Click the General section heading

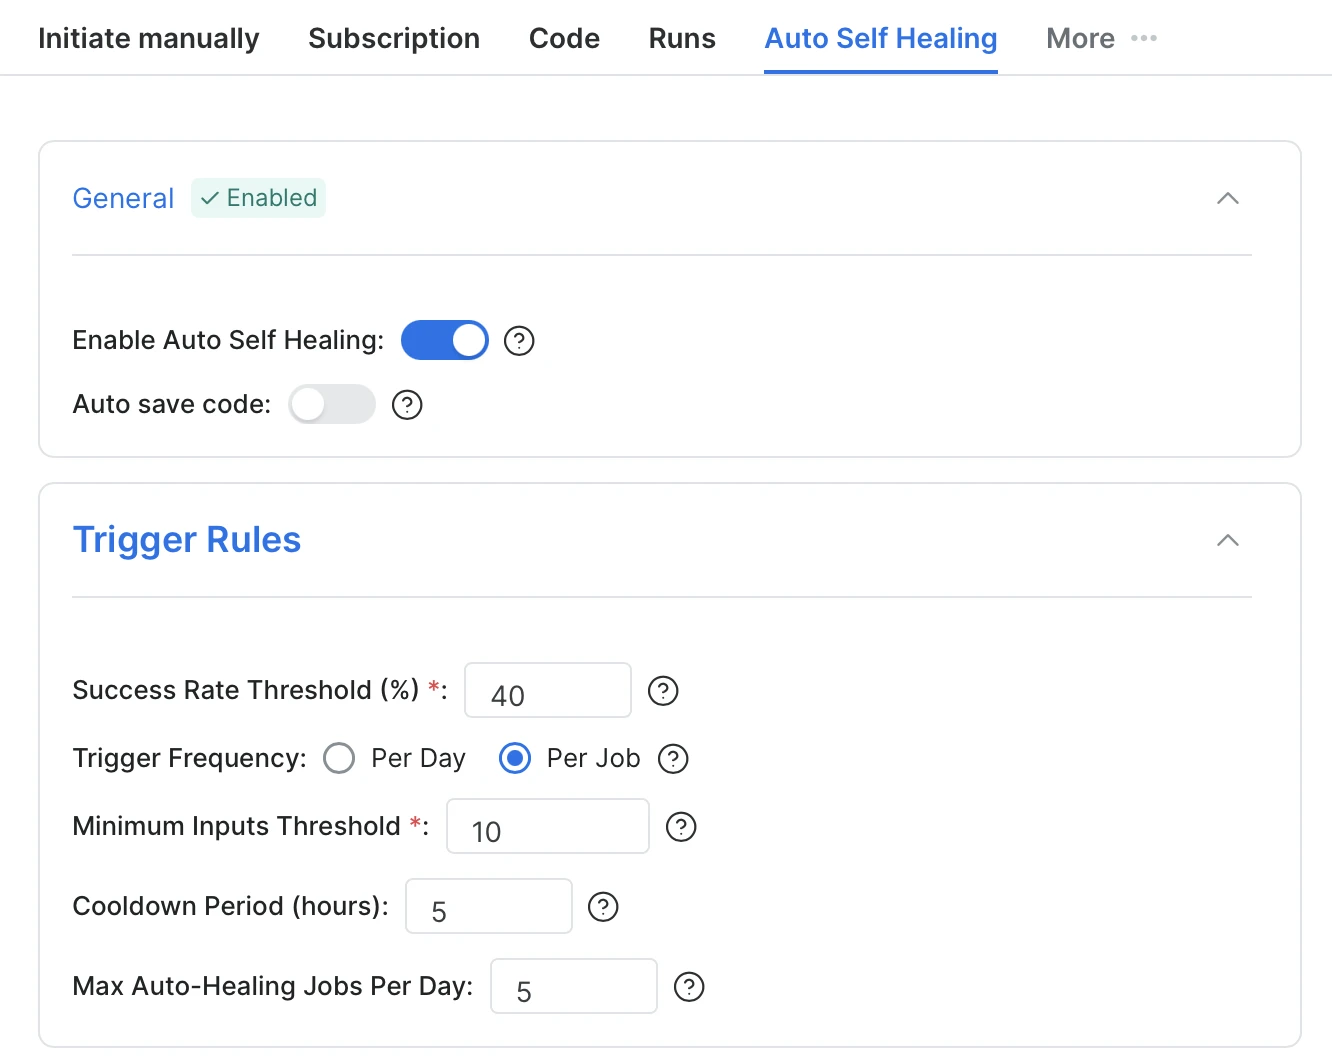(x=123, y=198)
